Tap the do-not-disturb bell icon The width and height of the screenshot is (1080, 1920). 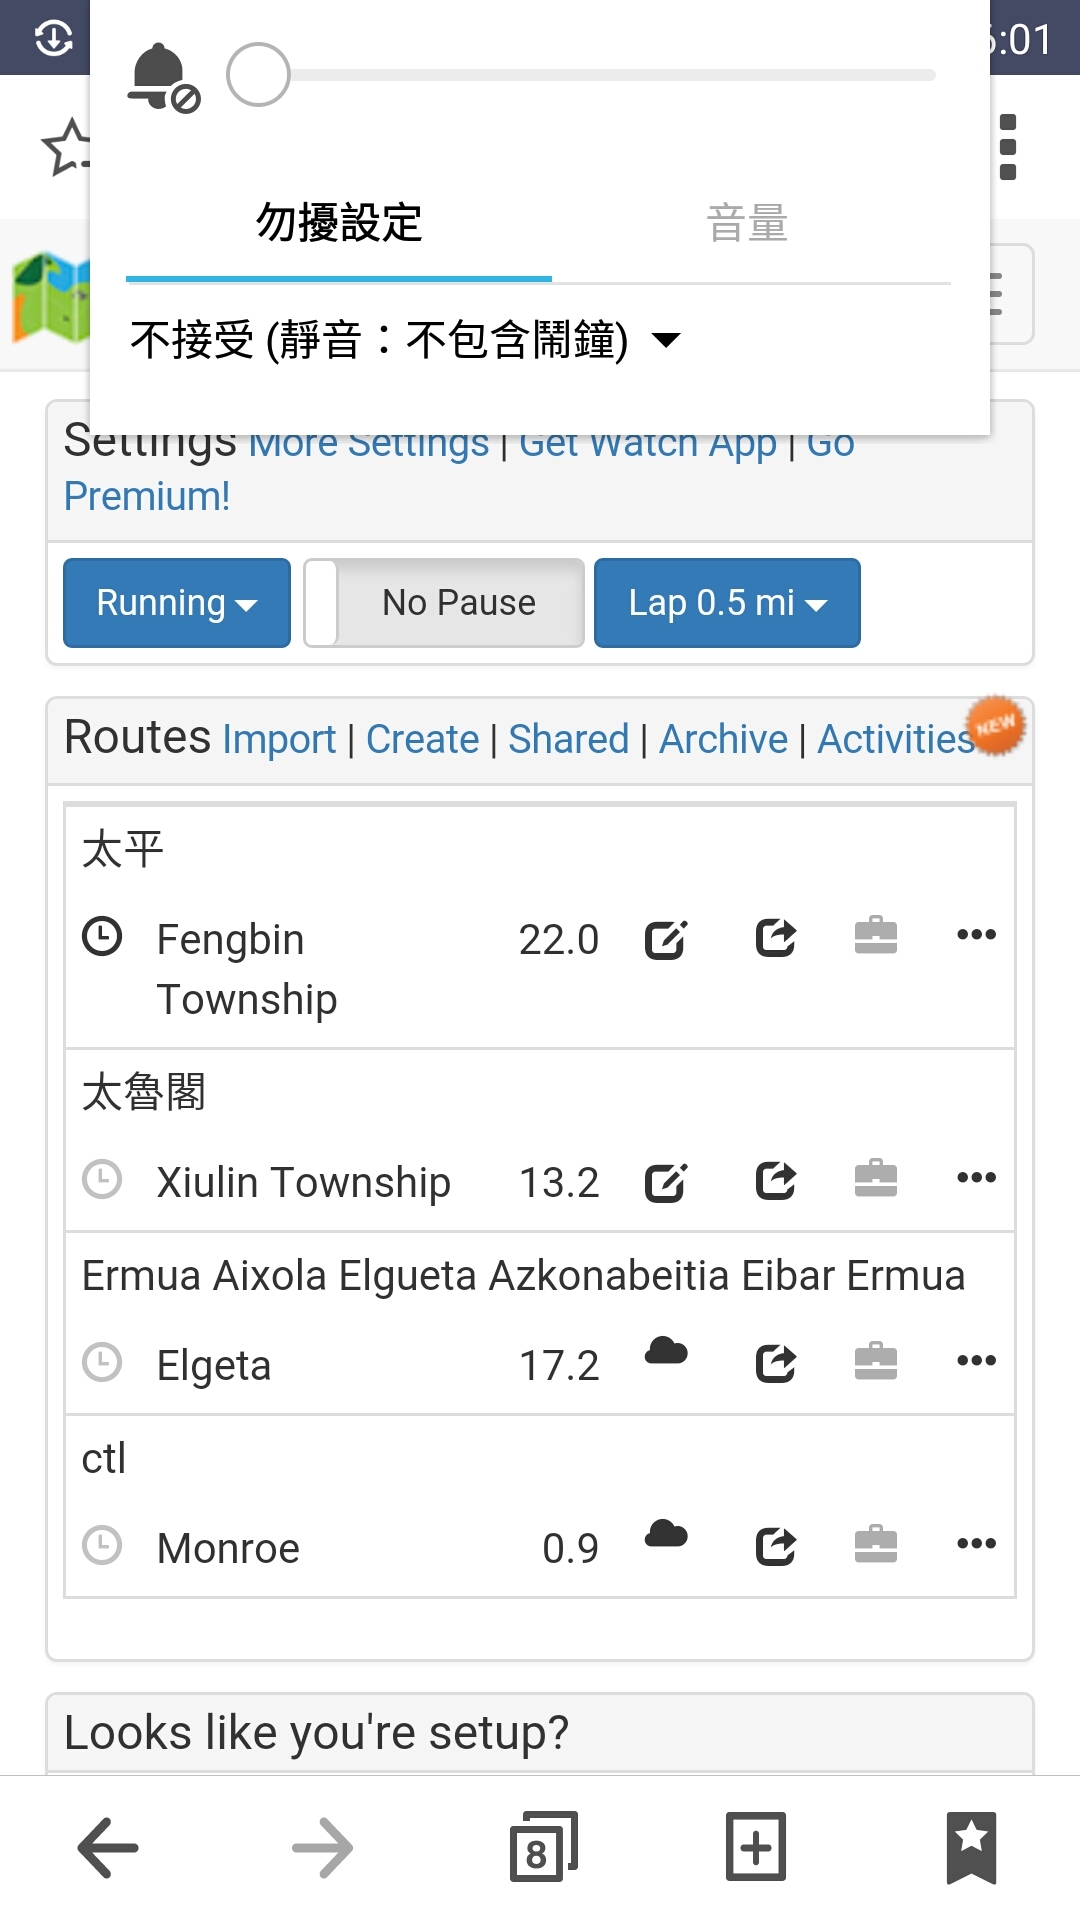164,77
